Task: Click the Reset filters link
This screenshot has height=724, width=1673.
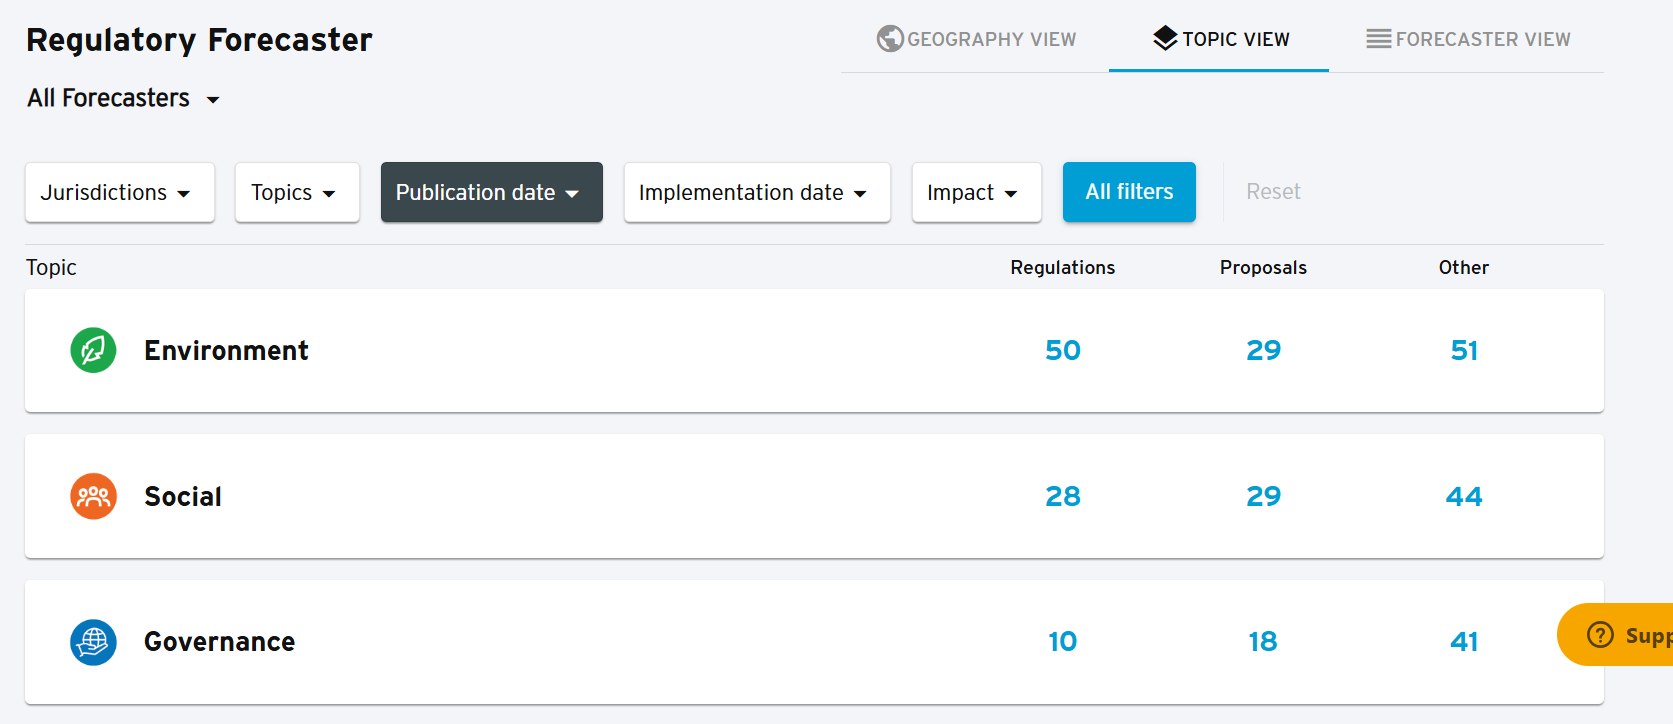Action: tap(1273, 192)
